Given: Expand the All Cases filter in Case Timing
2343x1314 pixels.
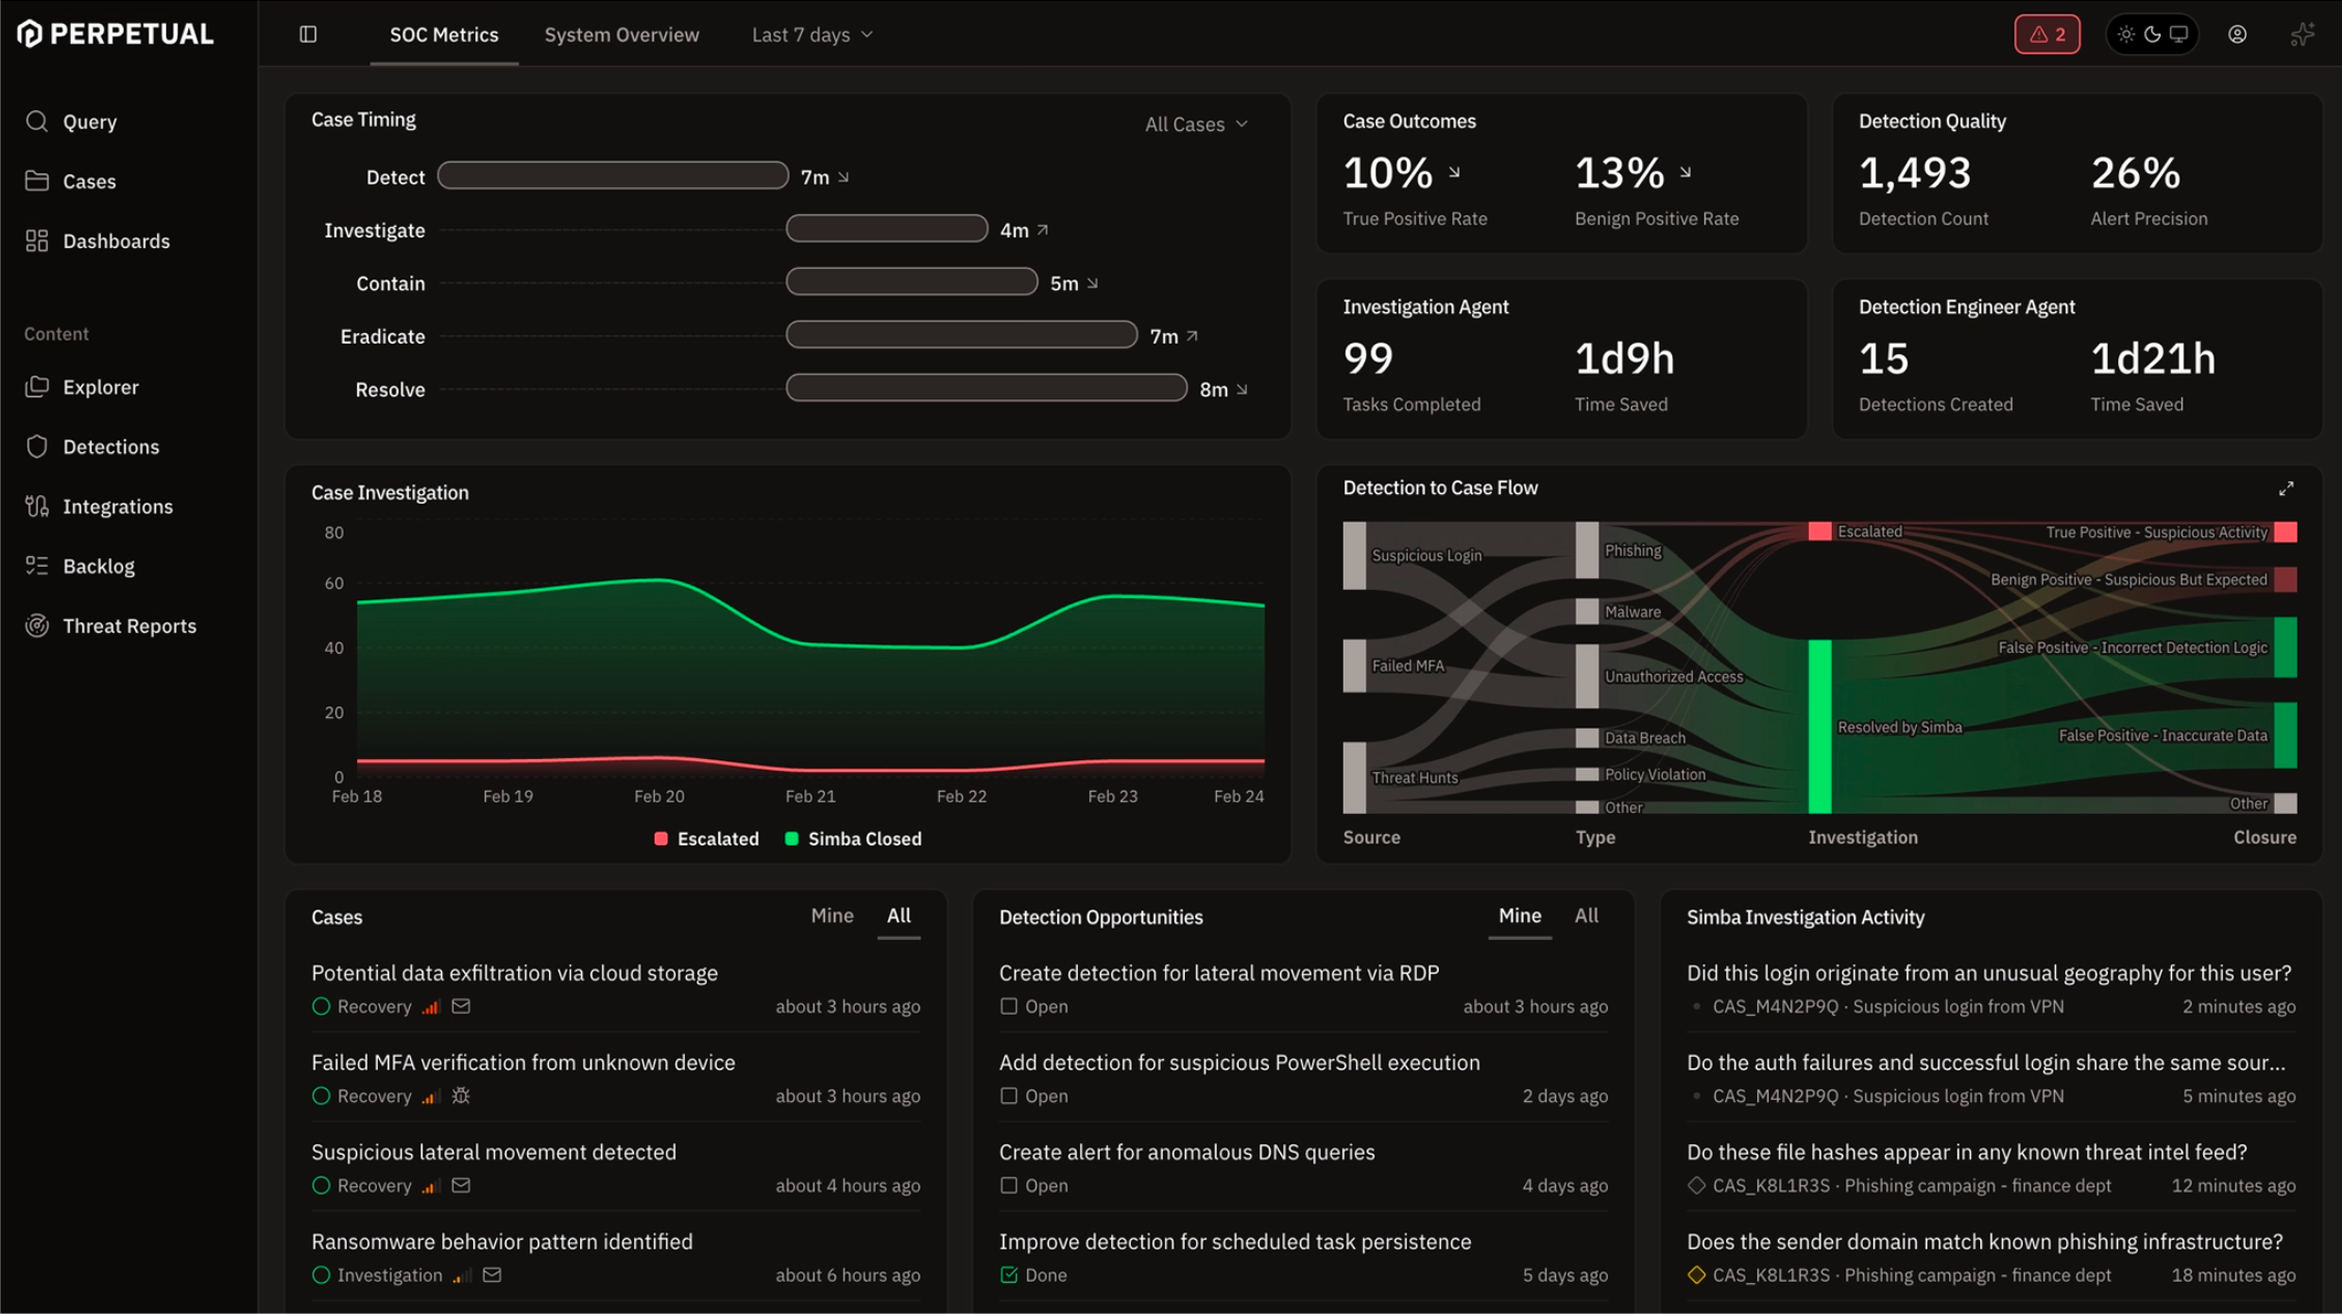Looking at the screenshot, I should (1194, 124).
